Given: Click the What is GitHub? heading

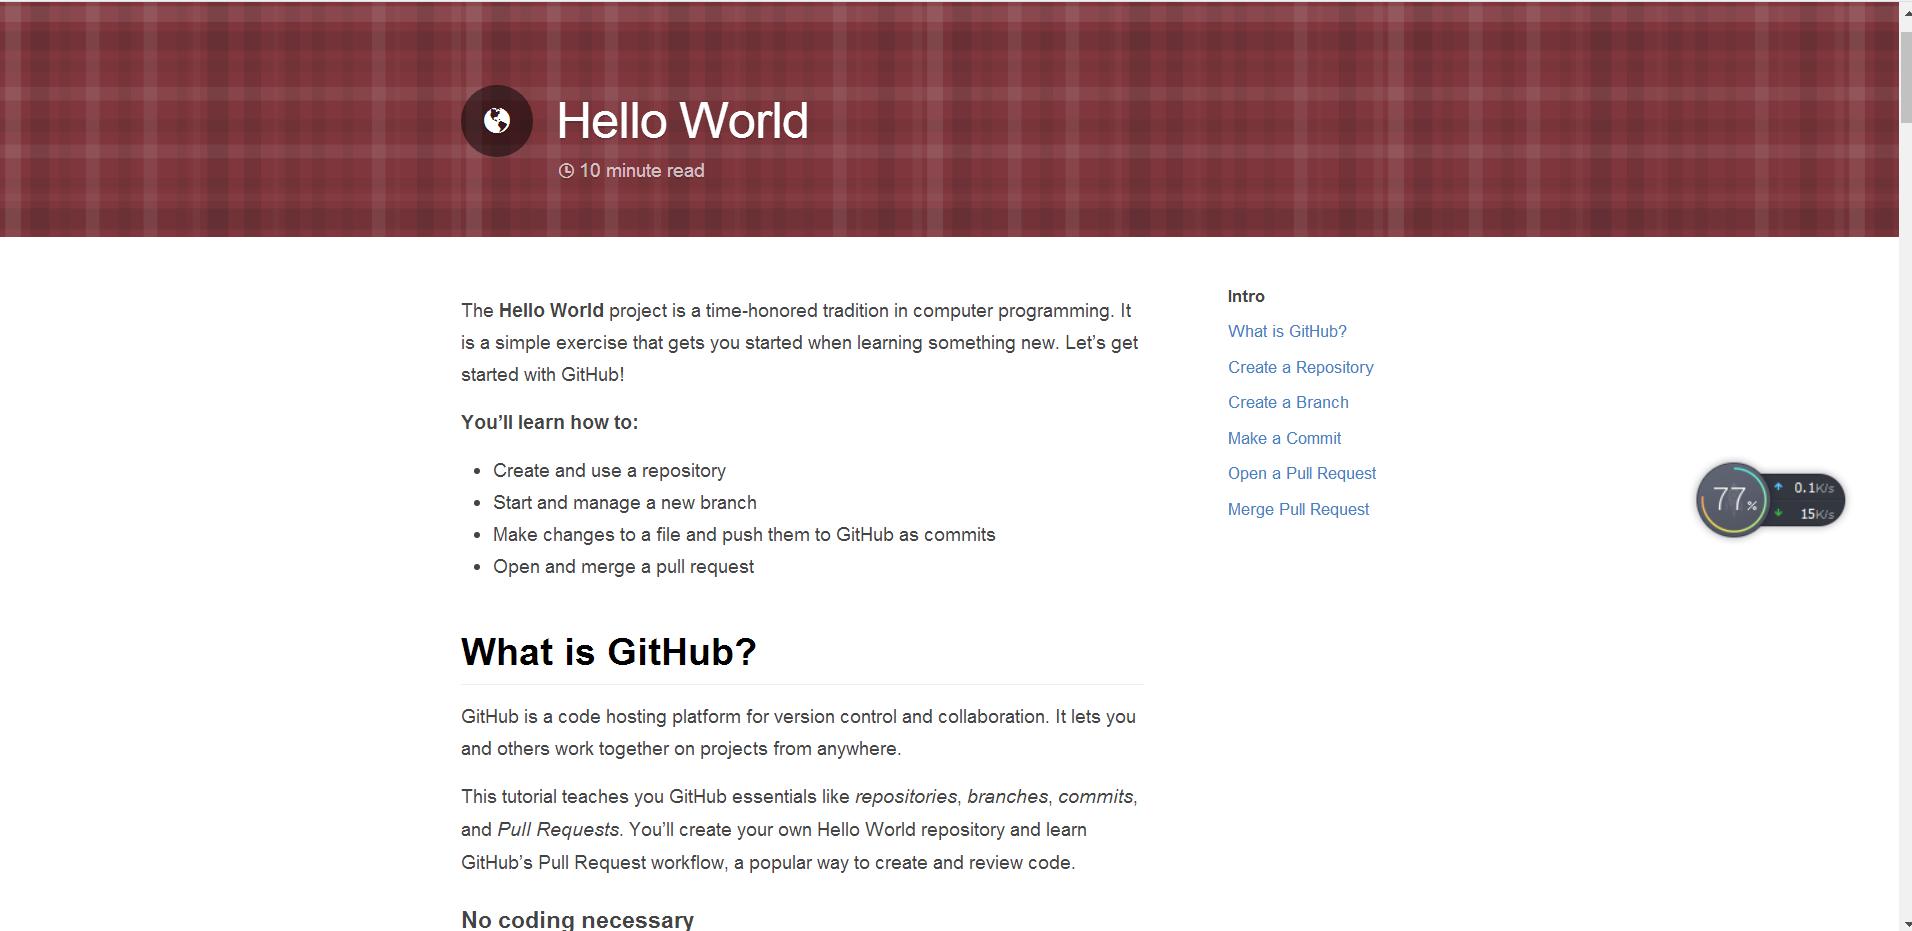Looking at the screenshot, I should click(x=608, y=652).
